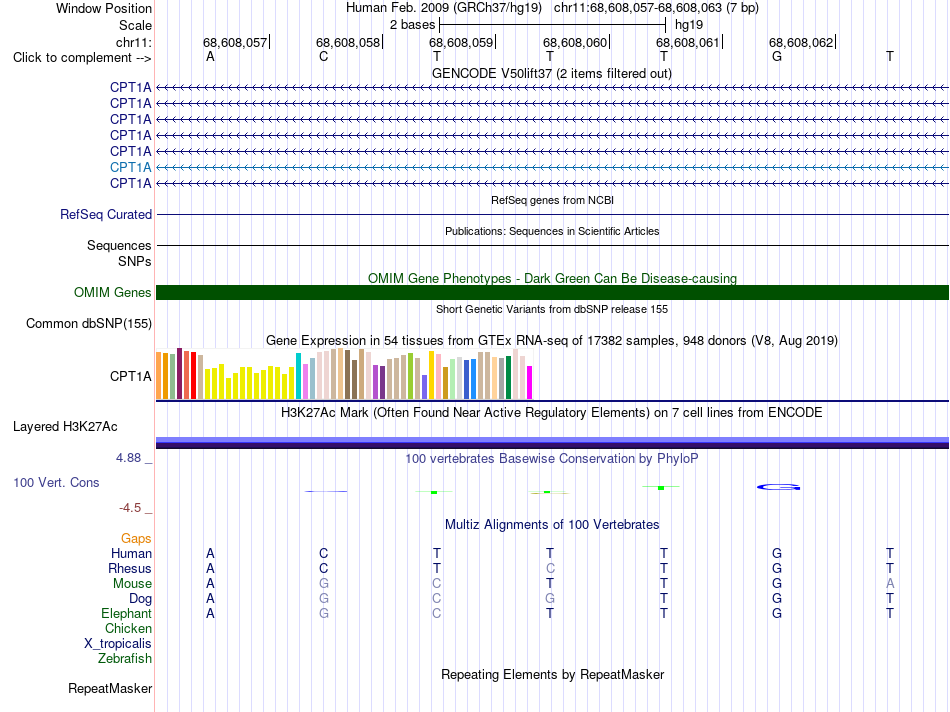Open the OMIM Genes track label
The height and width of the screenshot is (712, 950).
pos(113,293)
